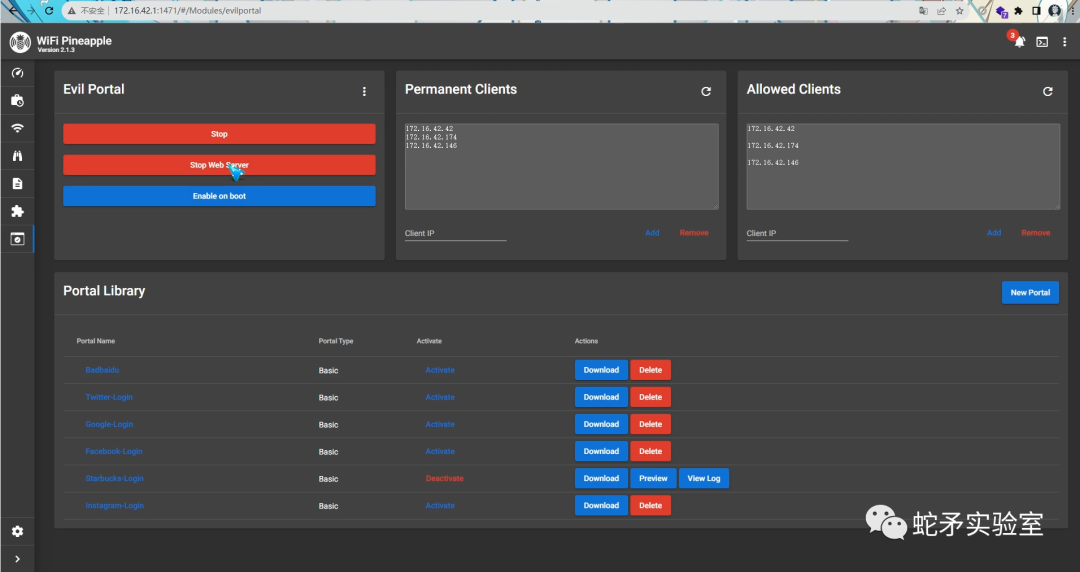Screen dimensions: 1080x572
Task: Open the Settings gear in sidebar
Action: (x=17, y=531)
